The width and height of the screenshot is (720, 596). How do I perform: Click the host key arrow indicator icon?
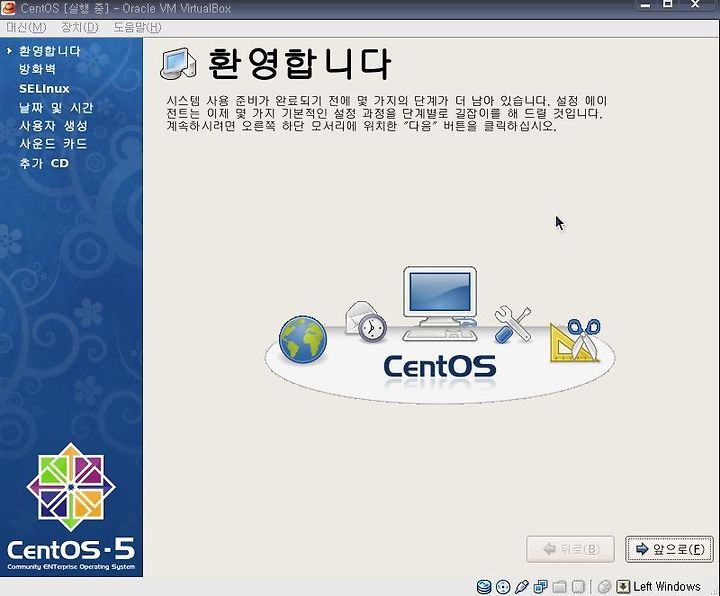tap(623, 586)
